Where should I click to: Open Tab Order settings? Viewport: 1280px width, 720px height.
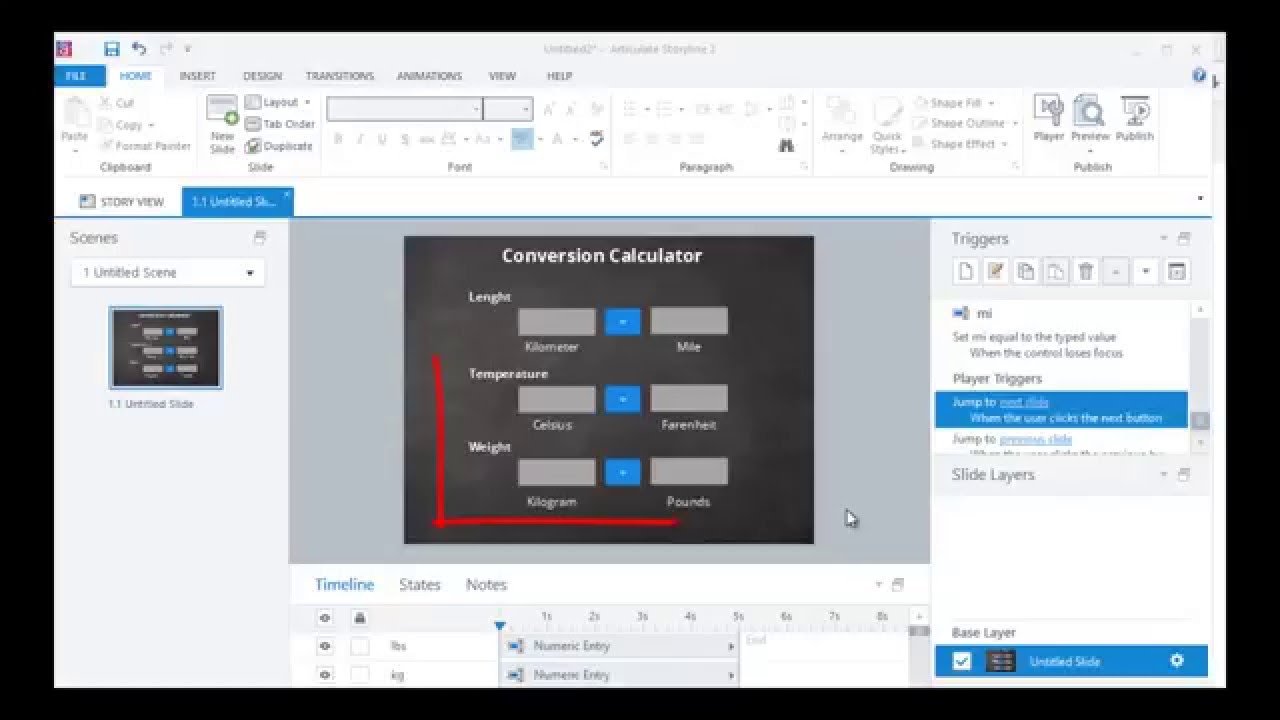click(x=280, y=124)
